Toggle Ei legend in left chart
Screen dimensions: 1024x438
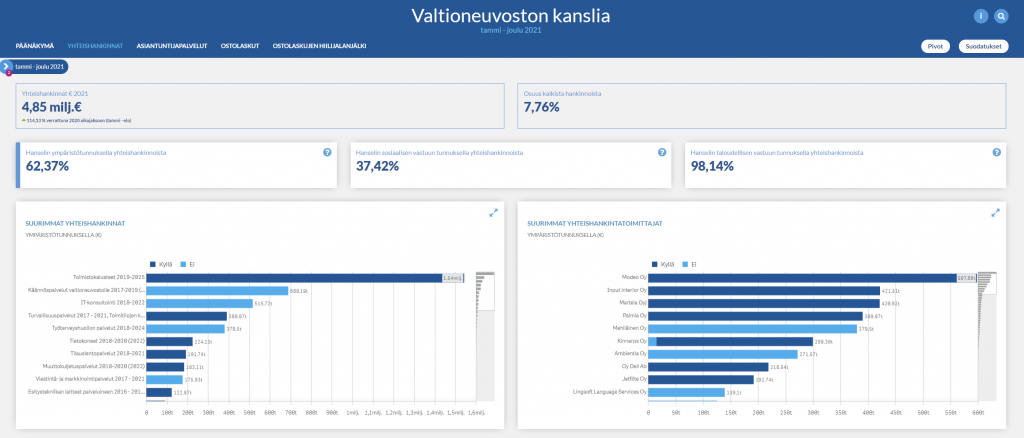tap(186, 264)
